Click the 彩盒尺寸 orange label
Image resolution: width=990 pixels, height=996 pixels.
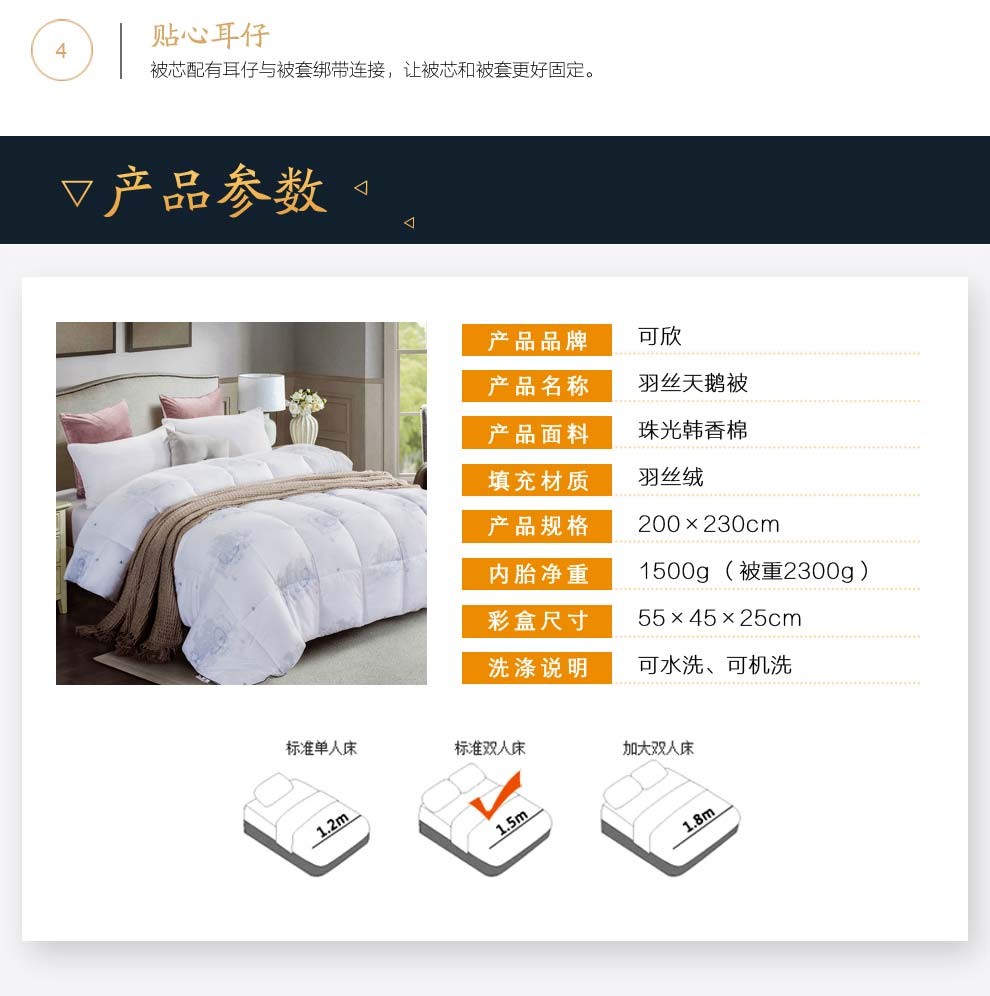pyautogui.click(x=537, y=621)
